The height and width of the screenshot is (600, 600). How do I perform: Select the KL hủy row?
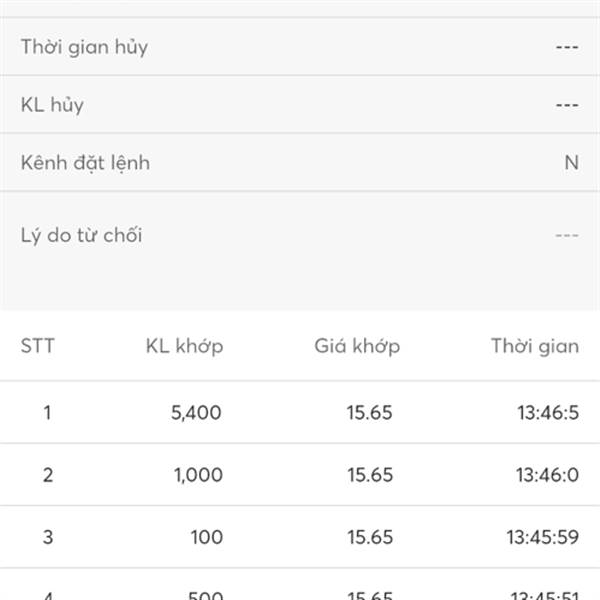pos(300,104)
